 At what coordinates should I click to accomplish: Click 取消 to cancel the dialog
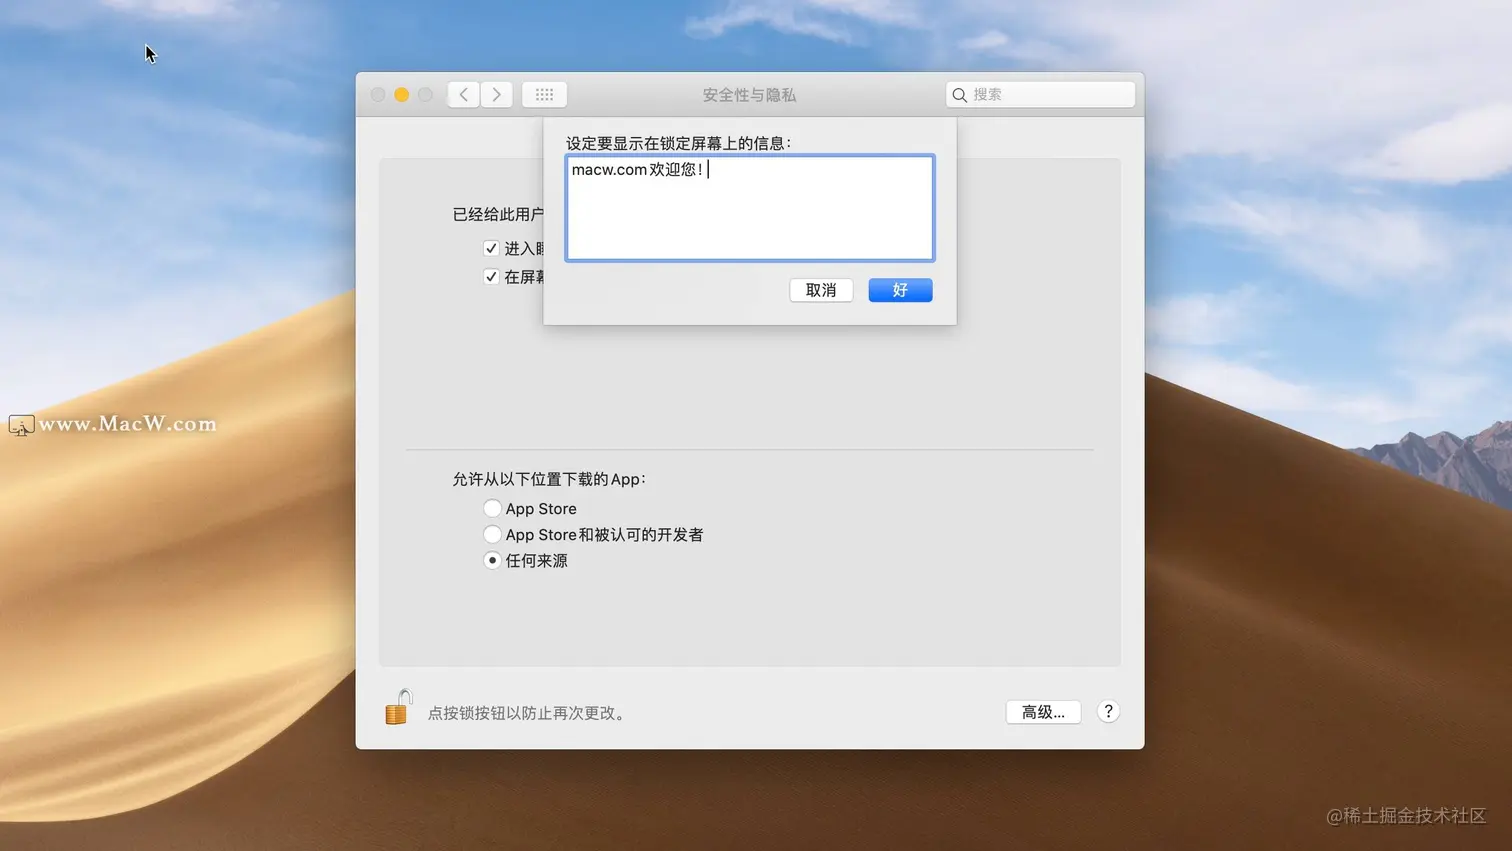pos(821,290)
